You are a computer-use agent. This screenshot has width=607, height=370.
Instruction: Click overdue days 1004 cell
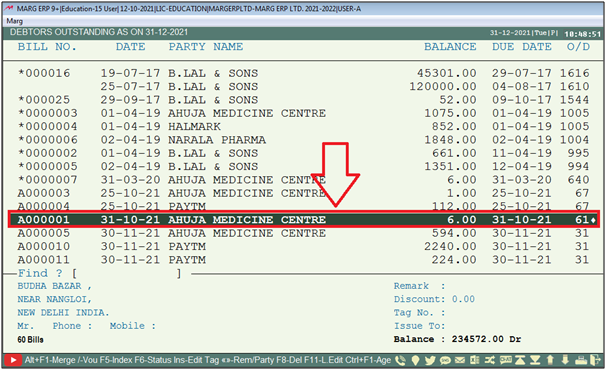click(x=574, y=140)
